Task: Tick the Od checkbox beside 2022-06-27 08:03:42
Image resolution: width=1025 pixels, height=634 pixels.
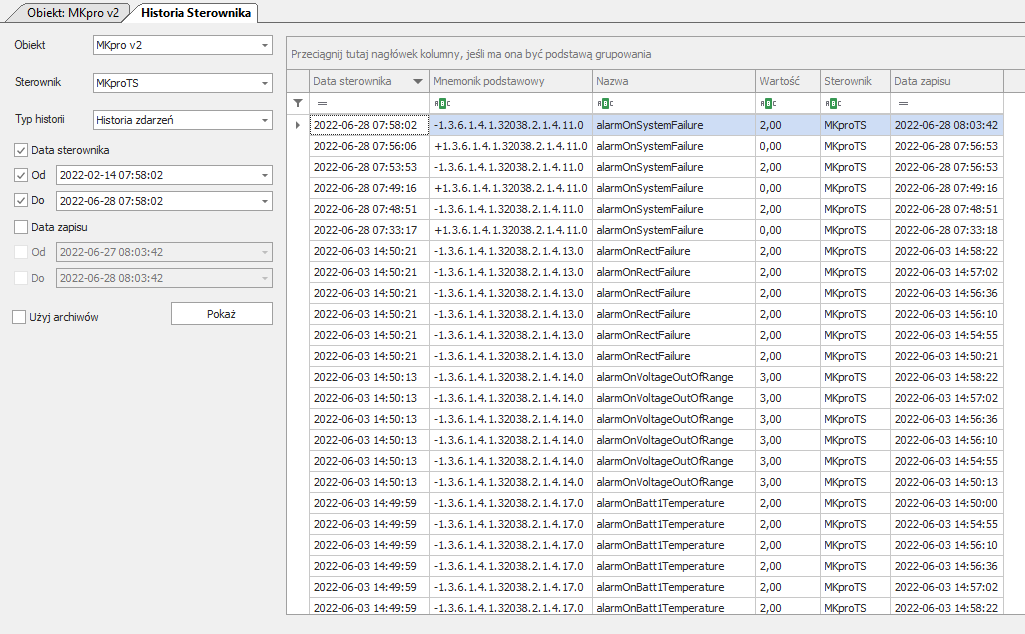Action: tap(21, 252)
